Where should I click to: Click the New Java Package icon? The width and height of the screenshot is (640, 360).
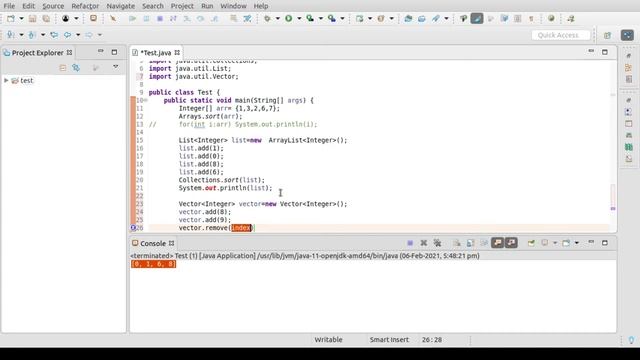click(x=359, y=18)
